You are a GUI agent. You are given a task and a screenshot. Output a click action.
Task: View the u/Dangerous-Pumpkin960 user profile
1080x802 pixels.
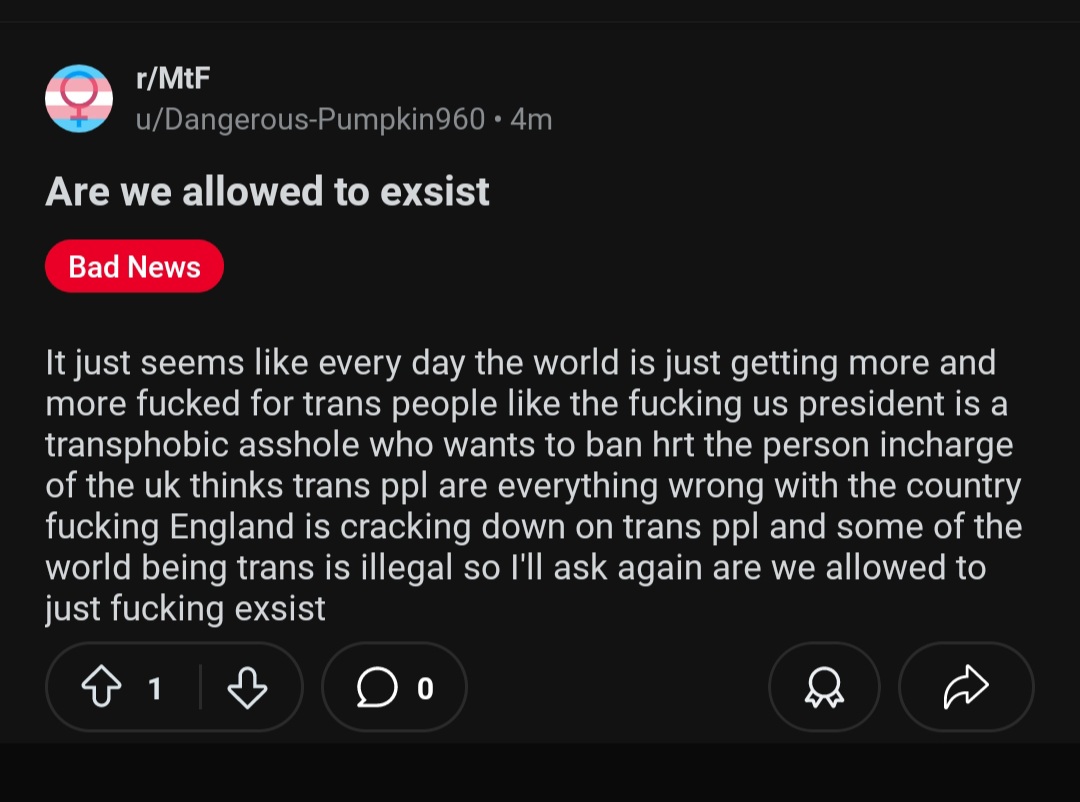[310, 120]
